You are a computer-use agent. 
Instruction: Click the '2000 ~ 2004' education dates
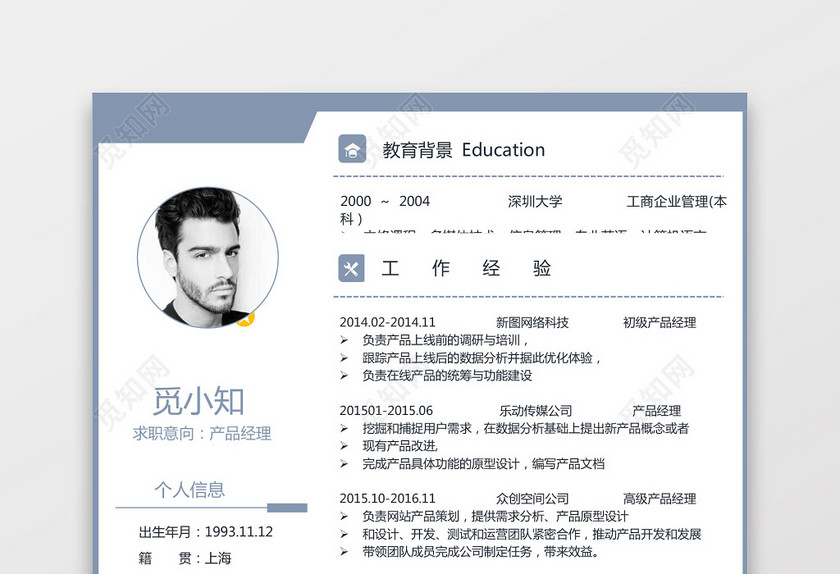pos(385,202)
